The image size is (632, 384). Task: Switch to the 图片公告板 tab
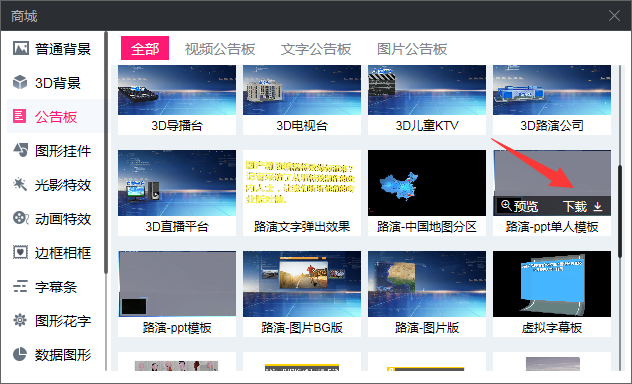point(412,49)
